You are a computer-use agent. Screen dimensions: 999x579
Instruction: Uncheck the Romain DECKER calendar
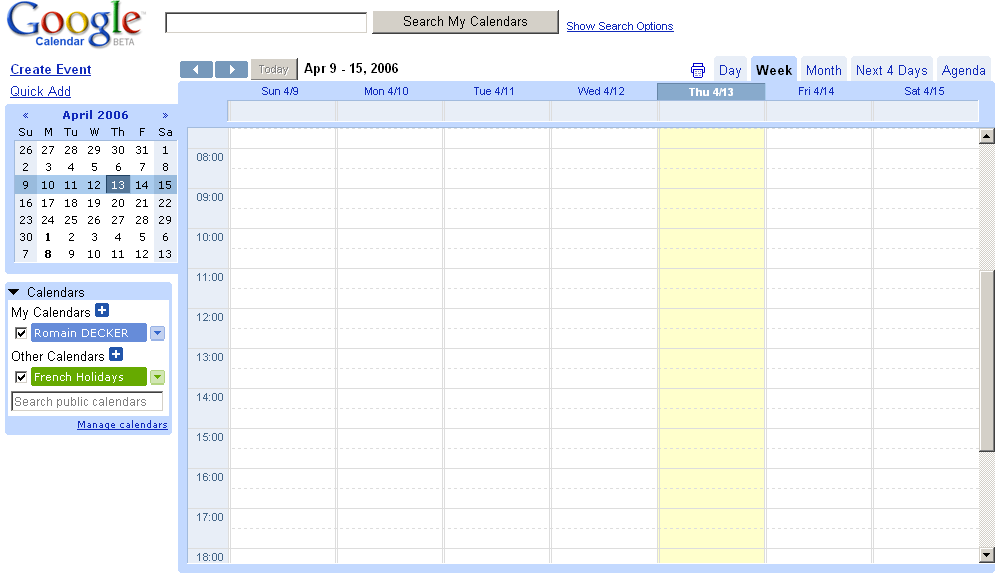coord(21,333)
